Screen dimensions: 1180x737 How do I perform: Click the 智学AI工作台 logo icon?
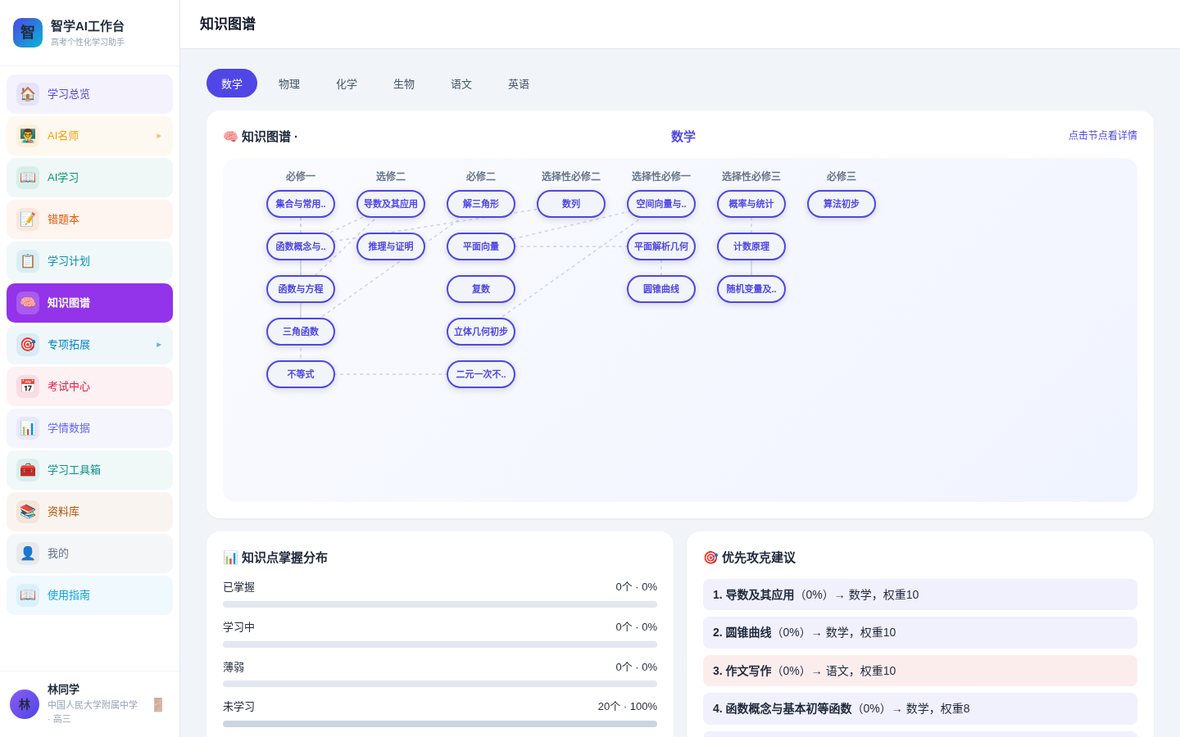(28, 32)
